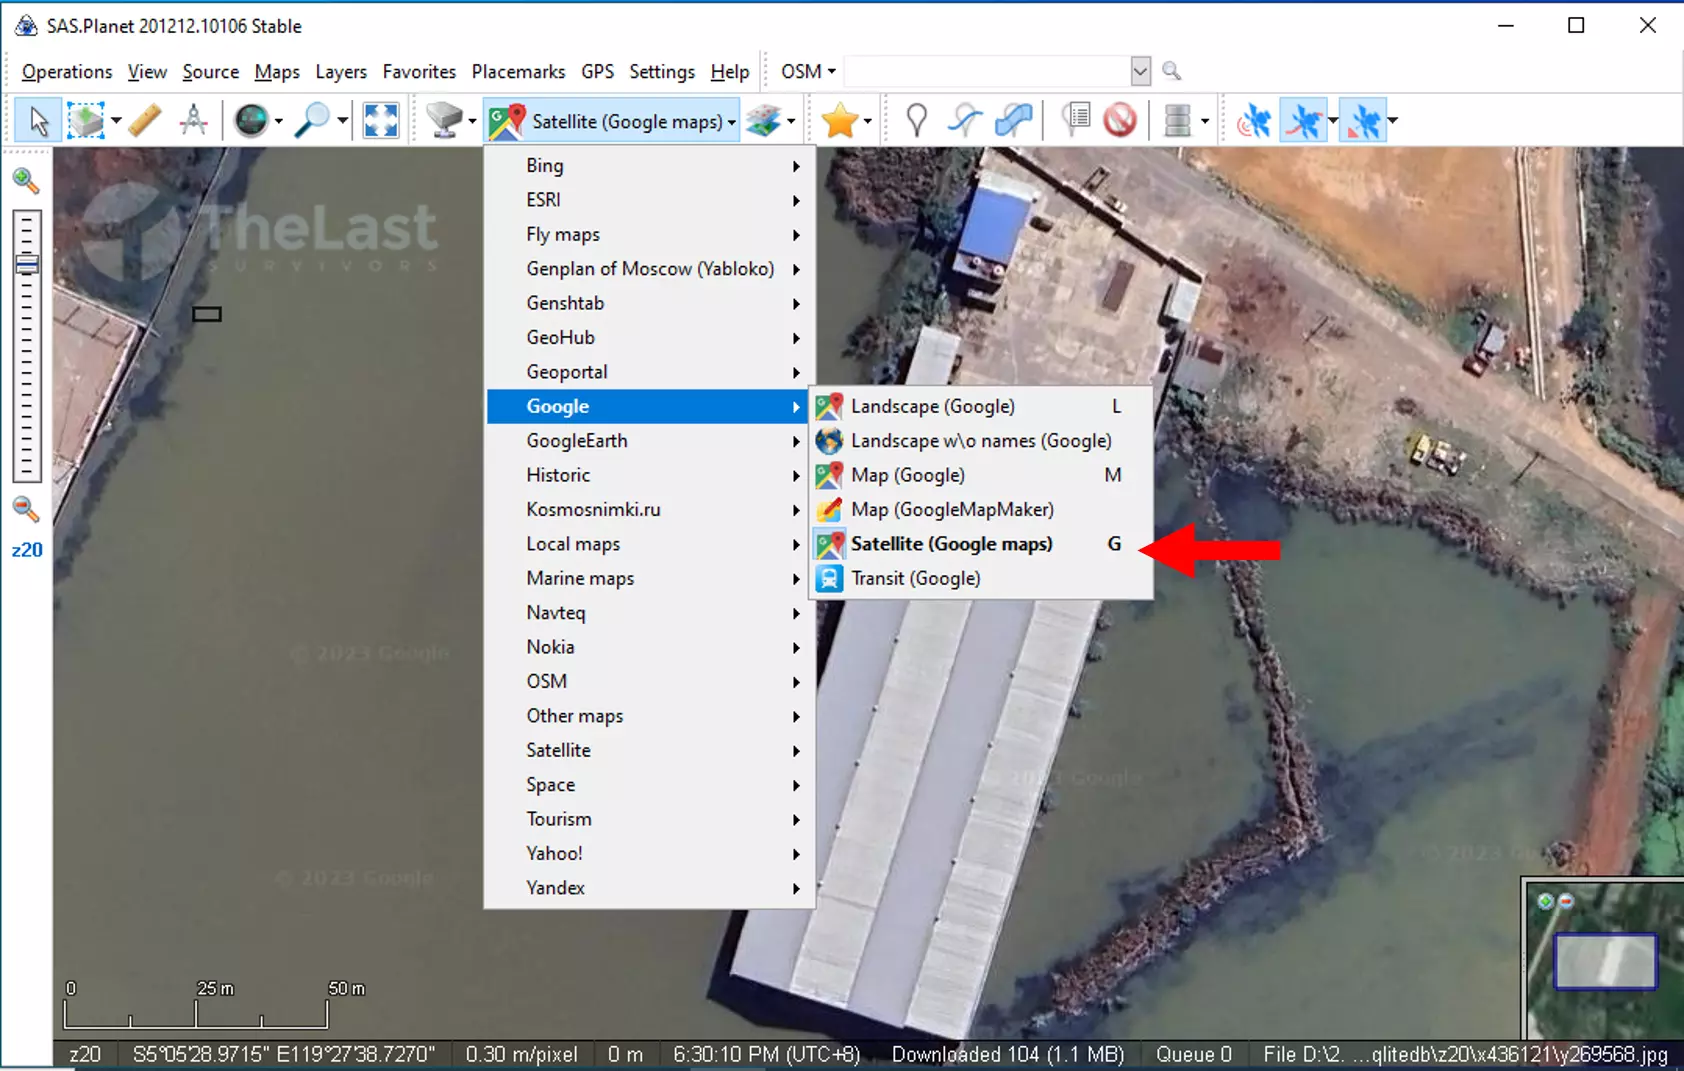This screenshot has height=1071, width=1684.
Task: Open the Settings menu
Action: 662,72
